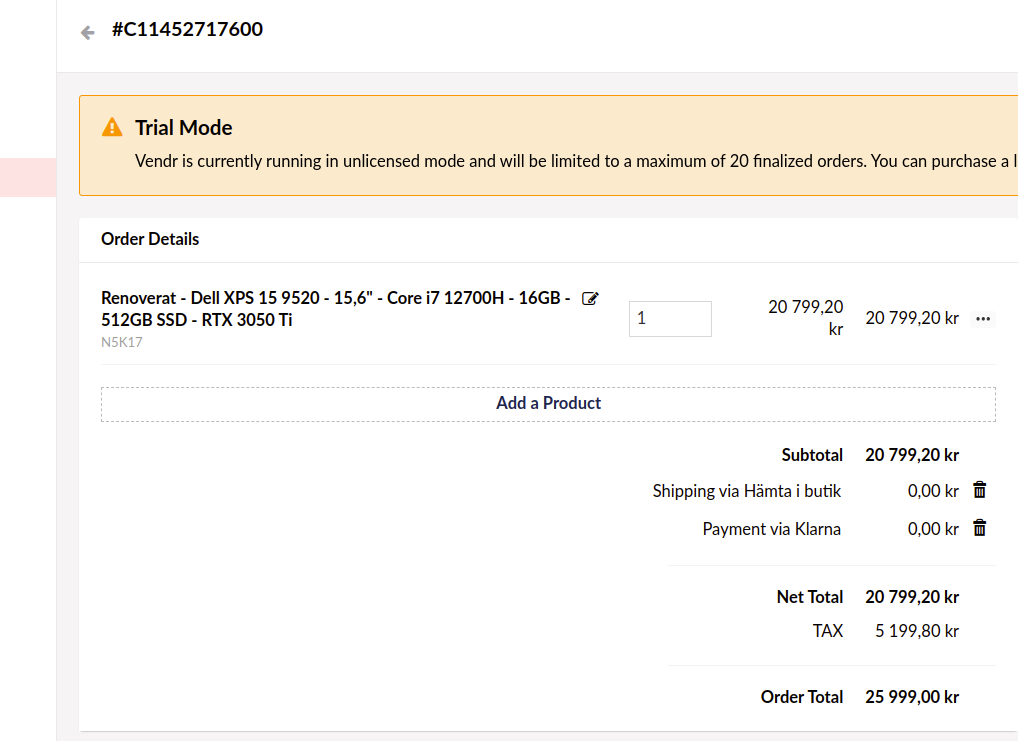Click the Klarna payment method text
The width and height of the screenshot is (1018, 741).
[771, 528]
